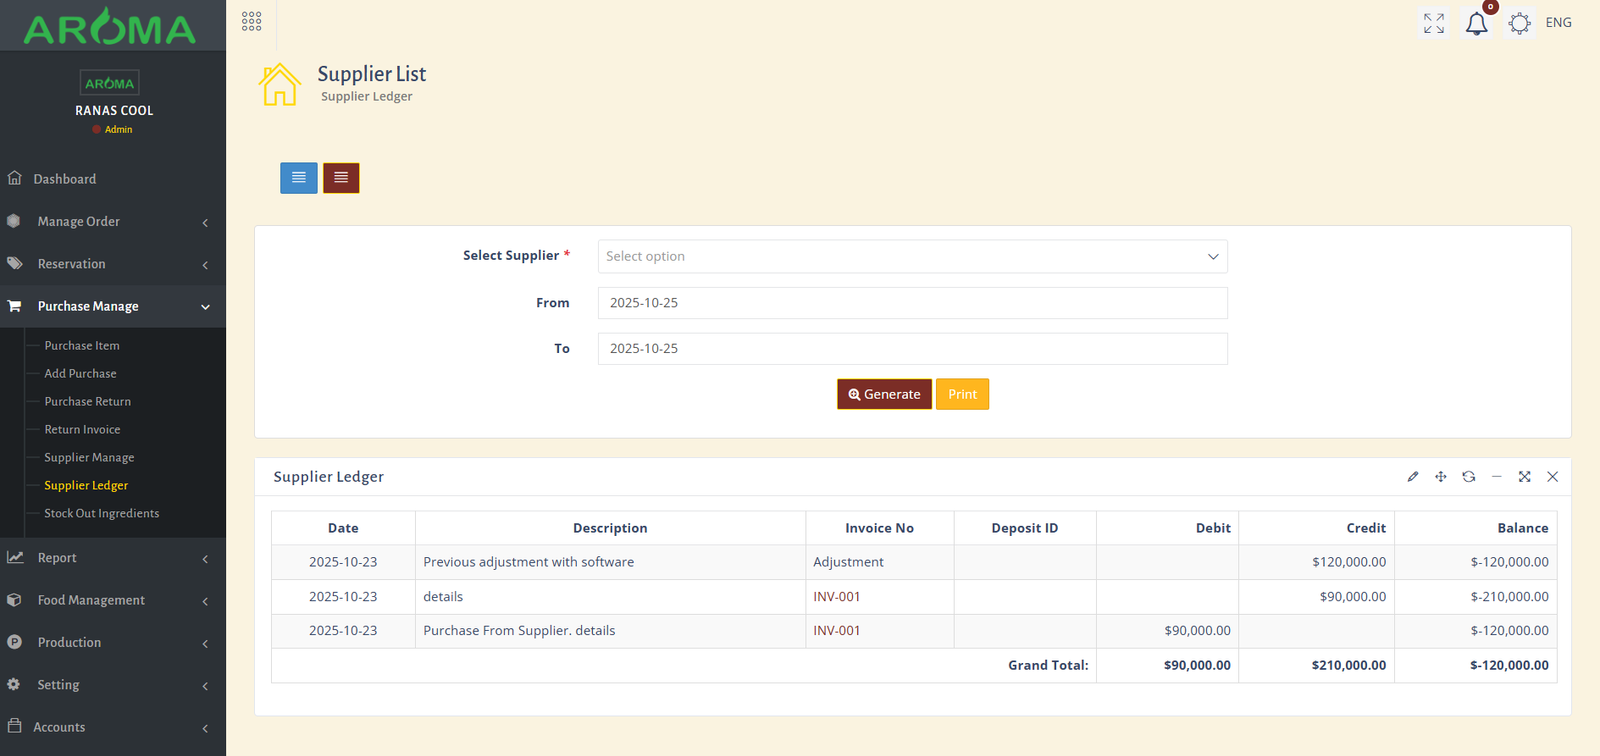
Task: Collapse the Purchase Manage menu
Action: click(112, 307)
